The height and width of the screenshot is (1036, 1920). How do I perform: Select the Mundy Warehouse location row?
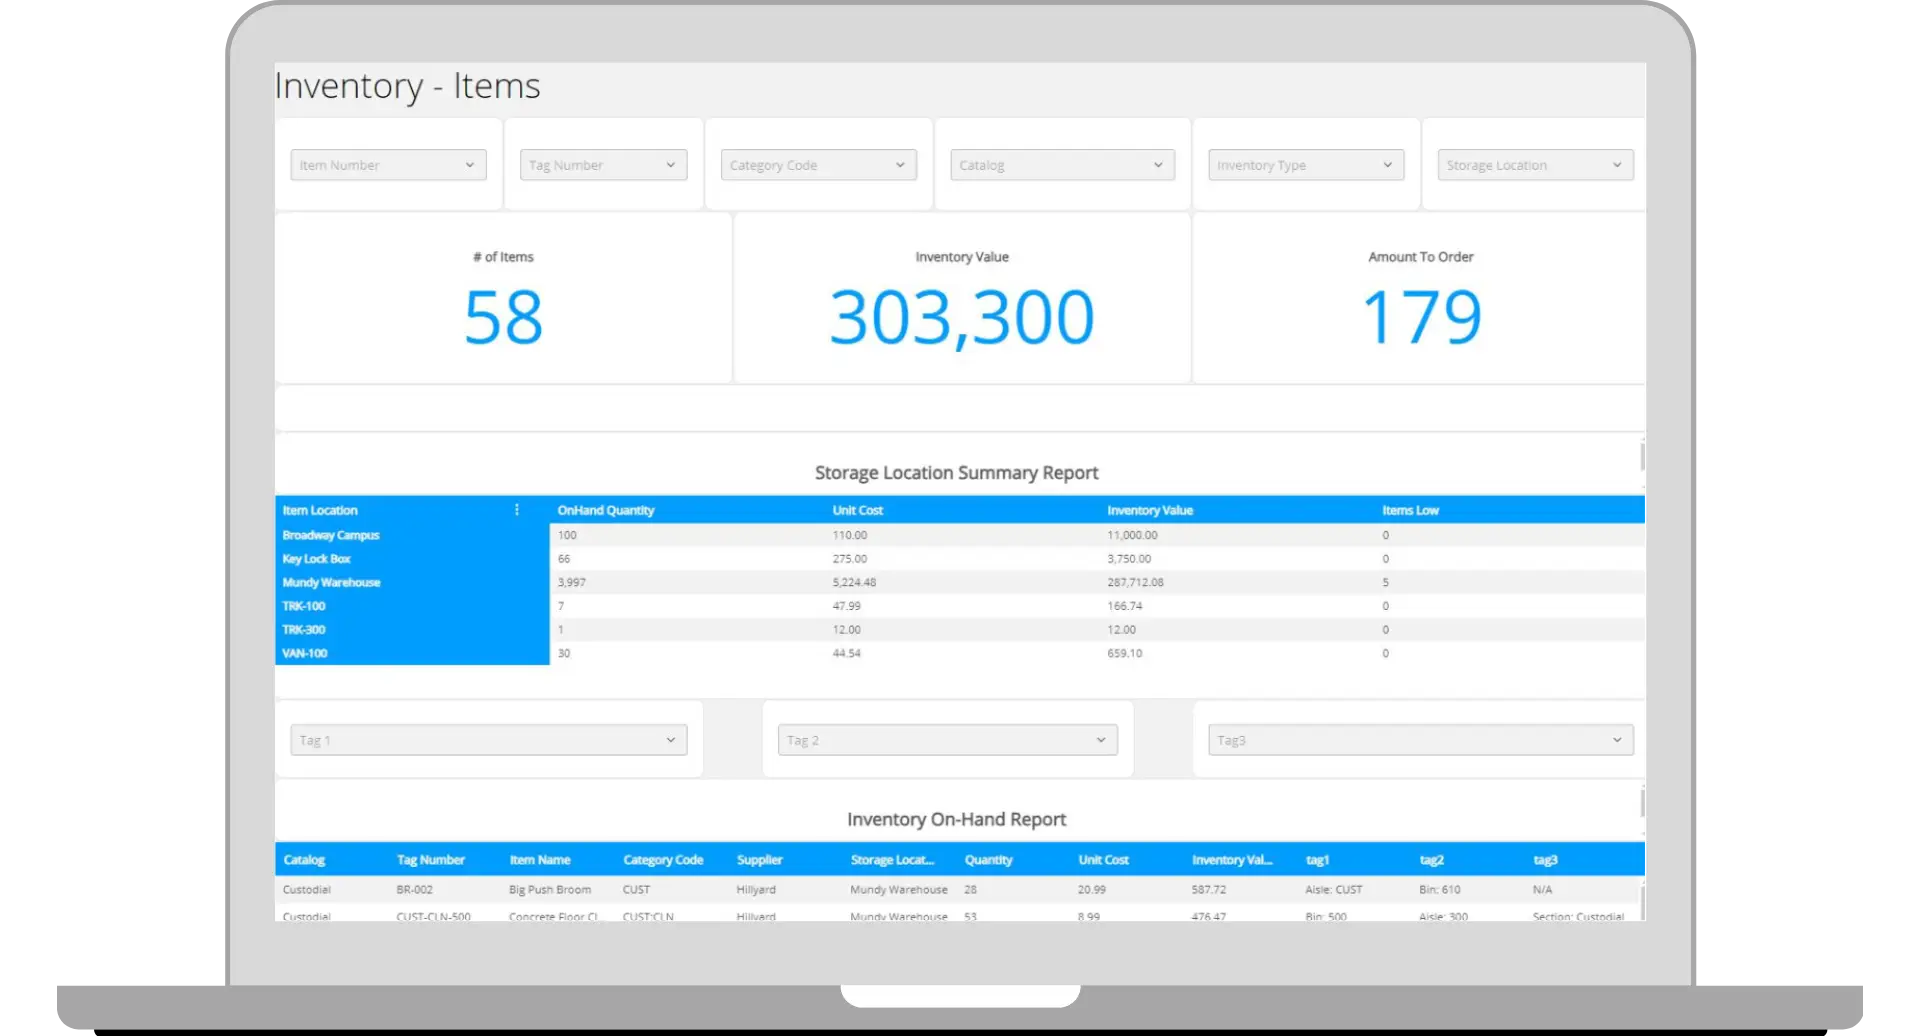click(x=331, y=582)
